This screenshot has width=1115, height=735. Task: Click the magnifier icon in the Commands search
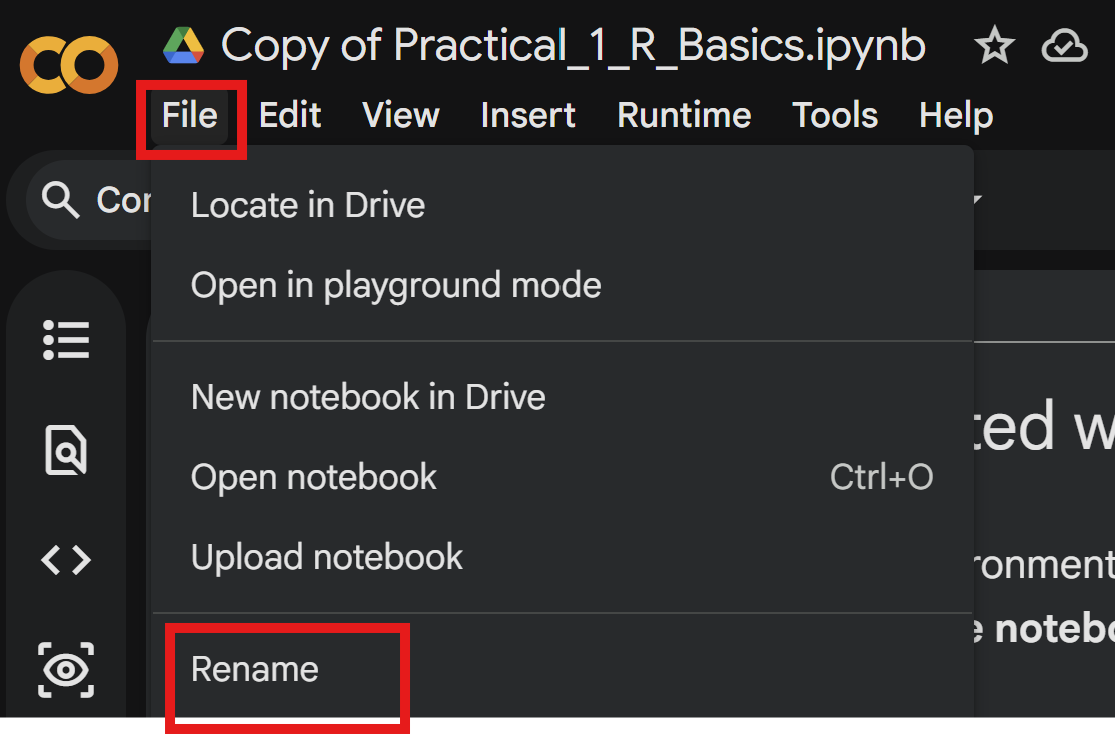(61, 201)
